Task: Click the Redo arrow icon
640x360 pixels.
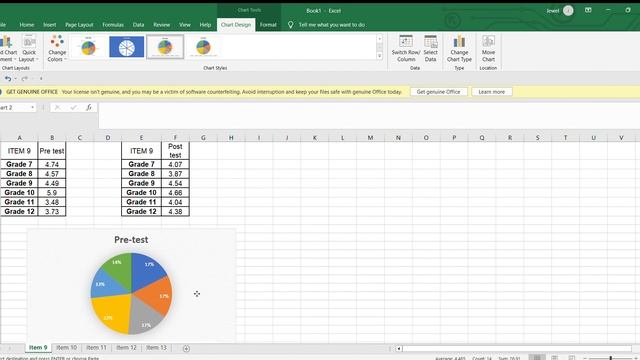Action: (24, 78)
